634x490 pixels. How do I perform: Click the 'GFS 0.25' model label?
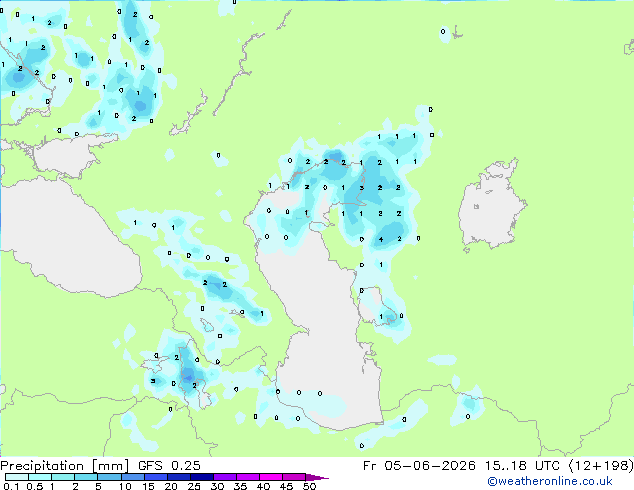pyautogui.click(x=169, y=465)
